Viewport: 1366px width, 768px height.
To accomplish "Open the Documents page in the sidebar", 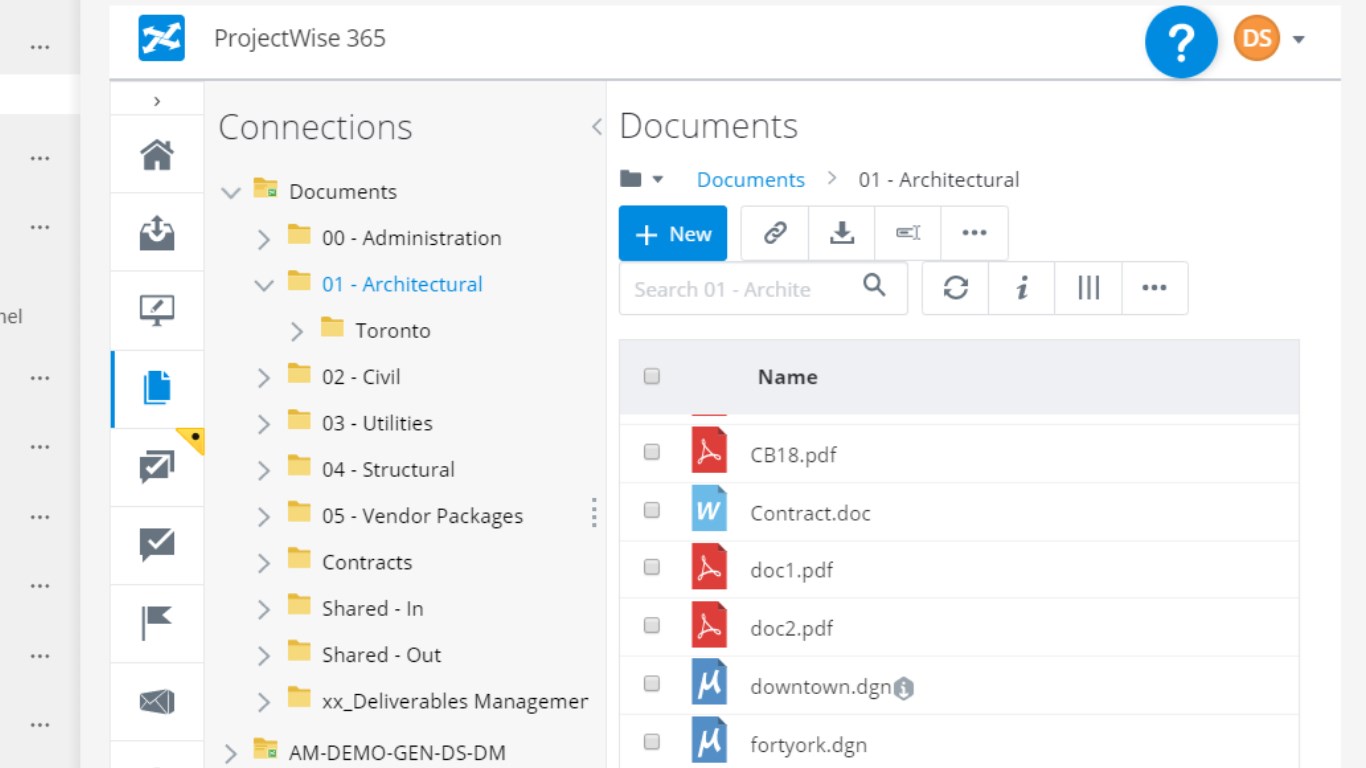I will [157, 387].
